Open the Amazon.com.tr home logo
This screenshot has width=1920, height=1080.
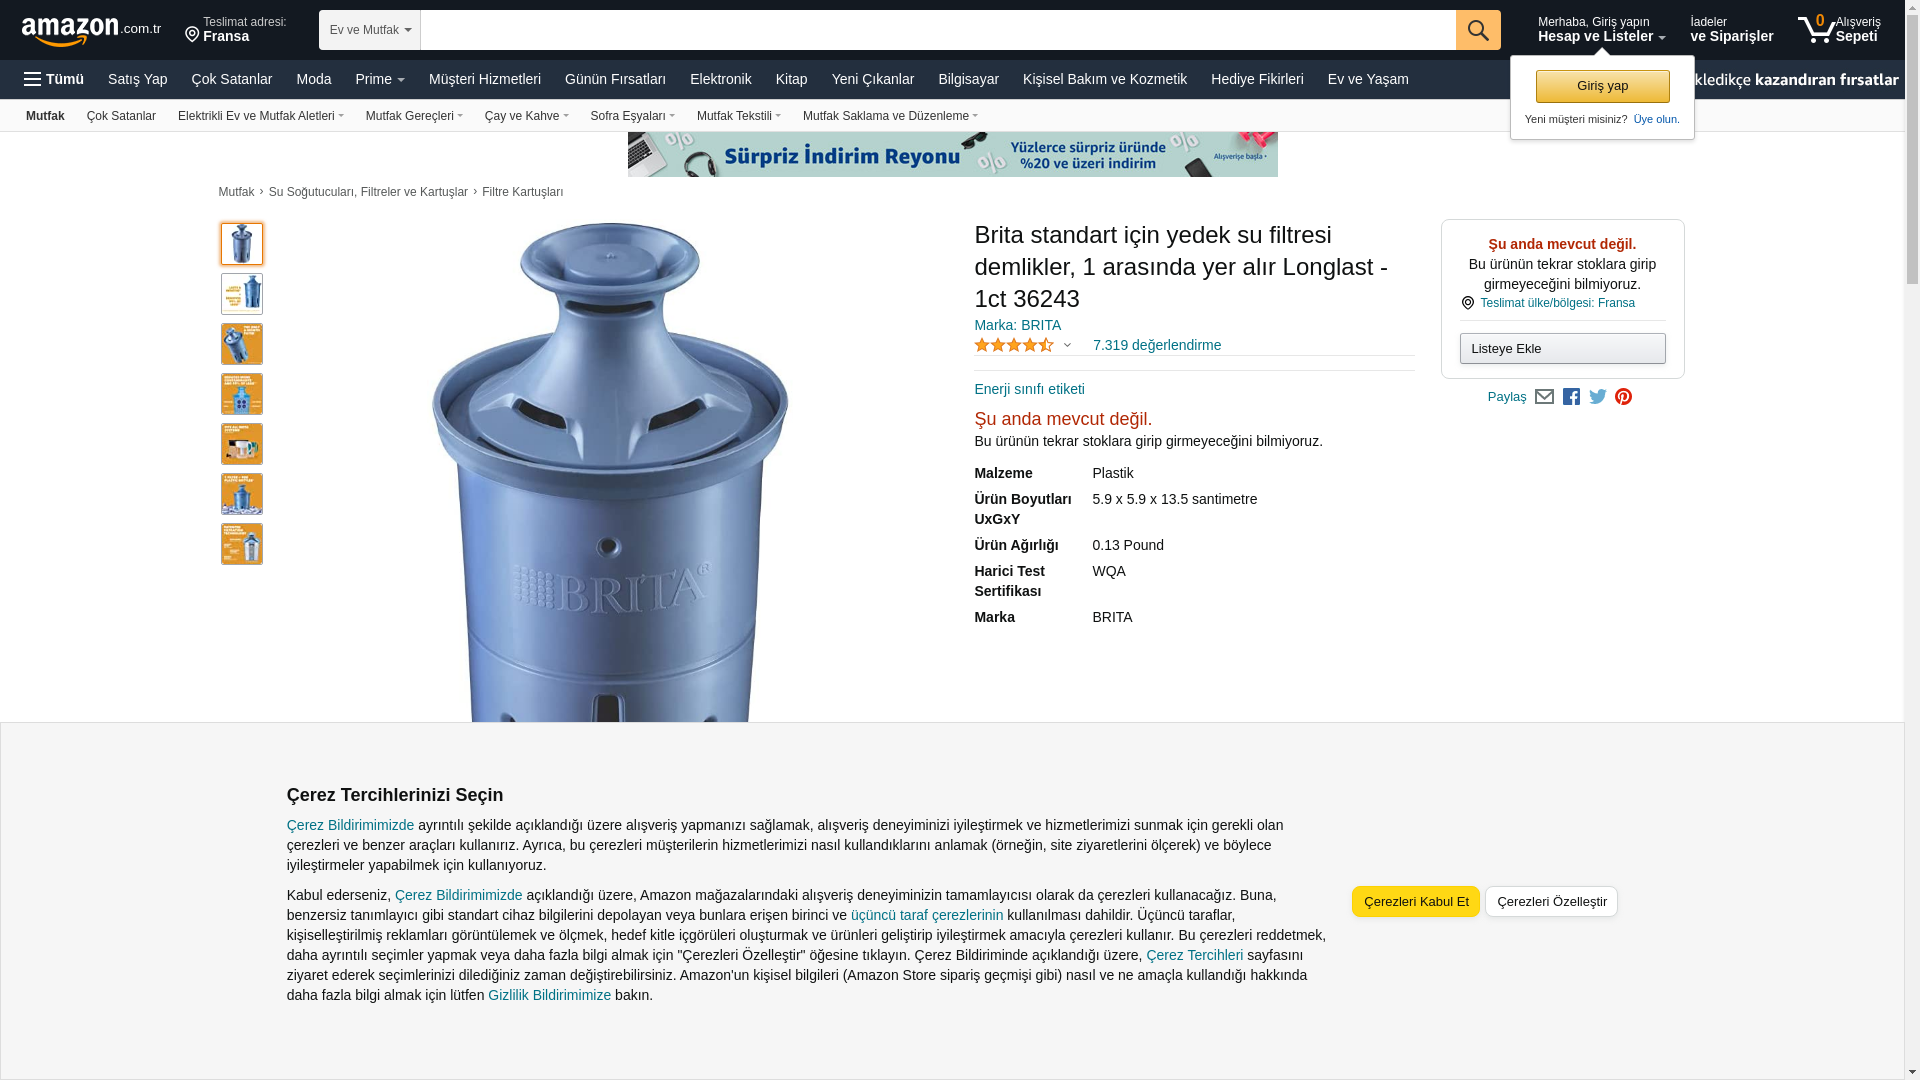pos(91,31)
